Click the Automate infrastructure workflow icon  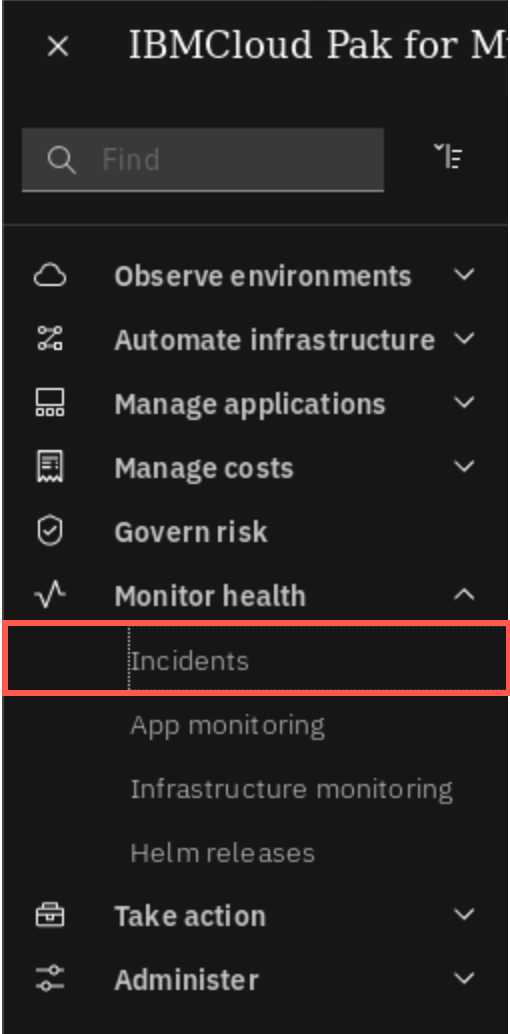50,339
